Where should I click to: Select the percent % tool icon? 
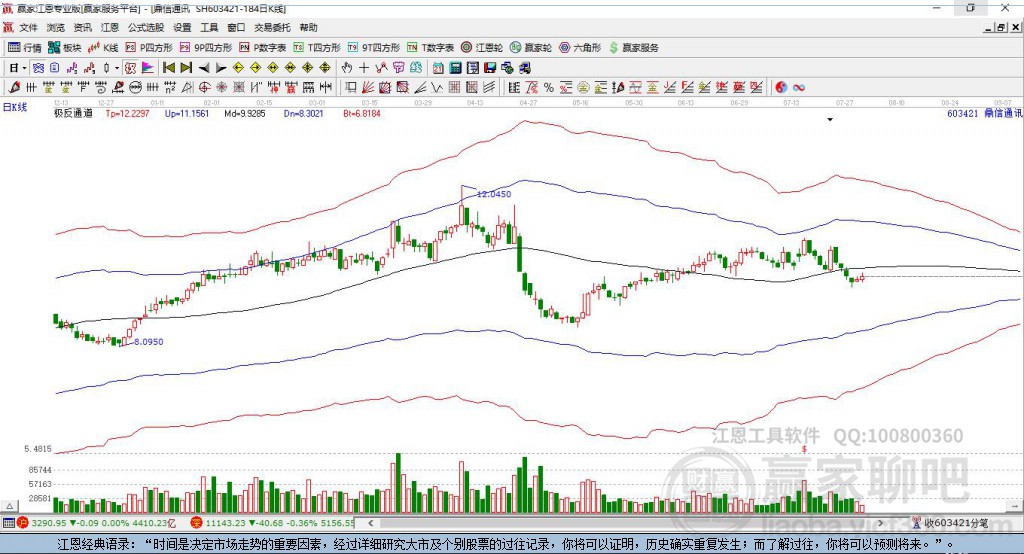point(549,87)
